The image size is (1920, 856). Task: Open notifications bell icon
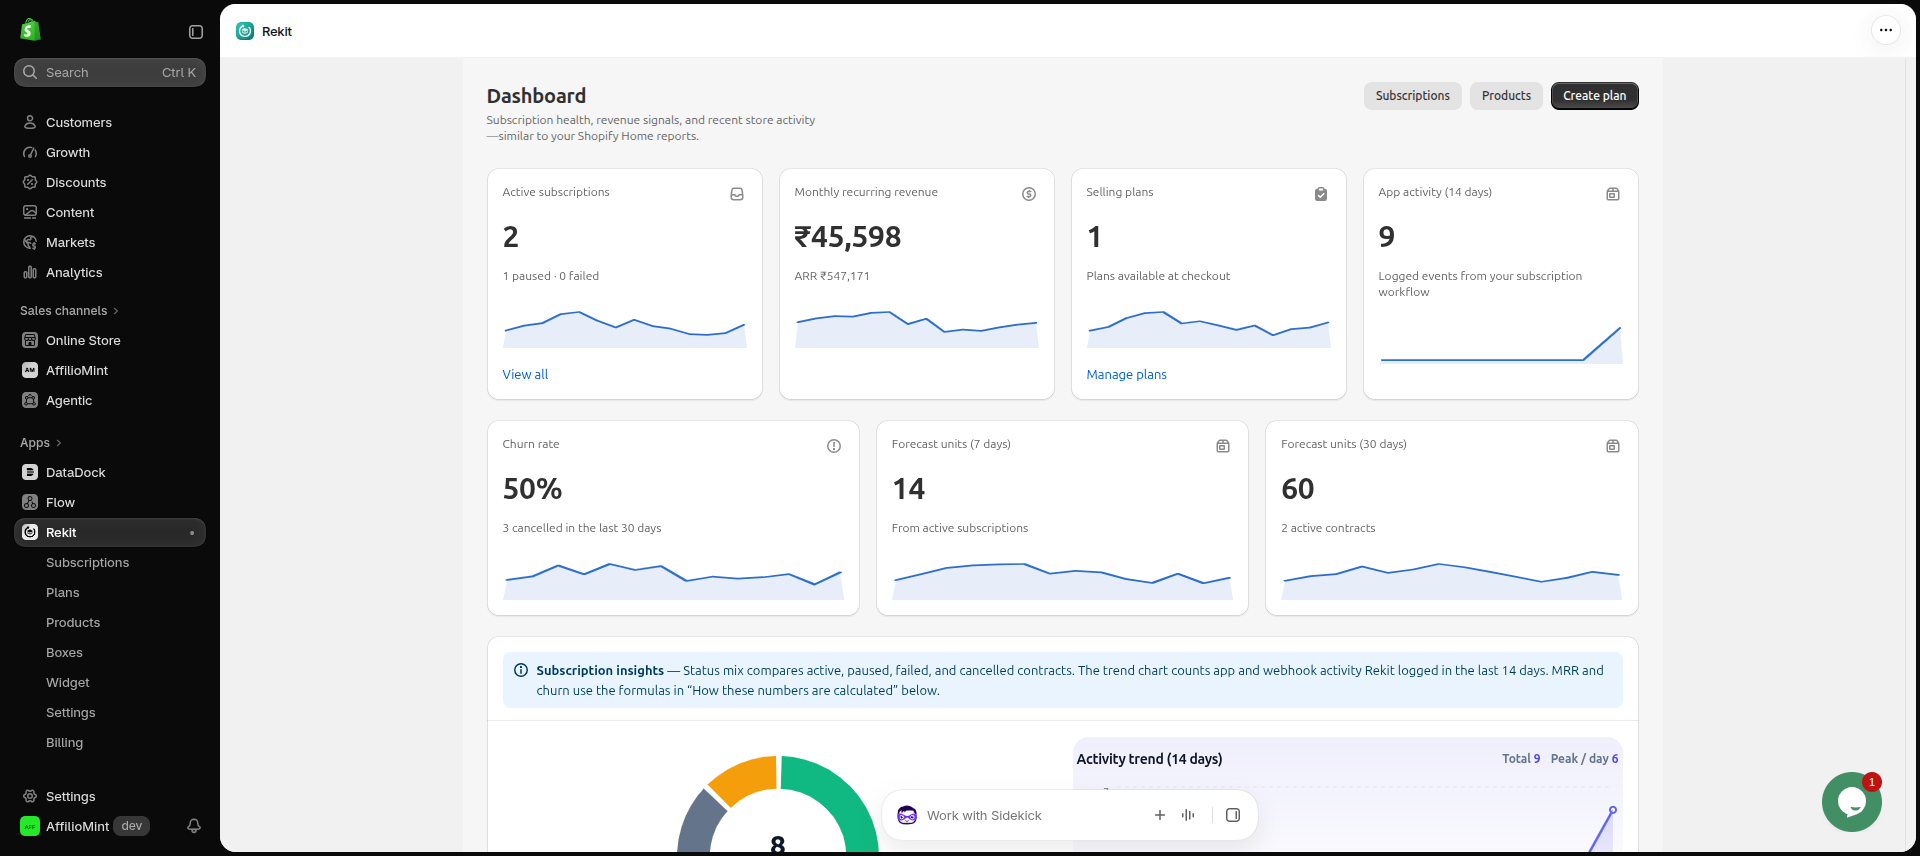pos(194,826)
